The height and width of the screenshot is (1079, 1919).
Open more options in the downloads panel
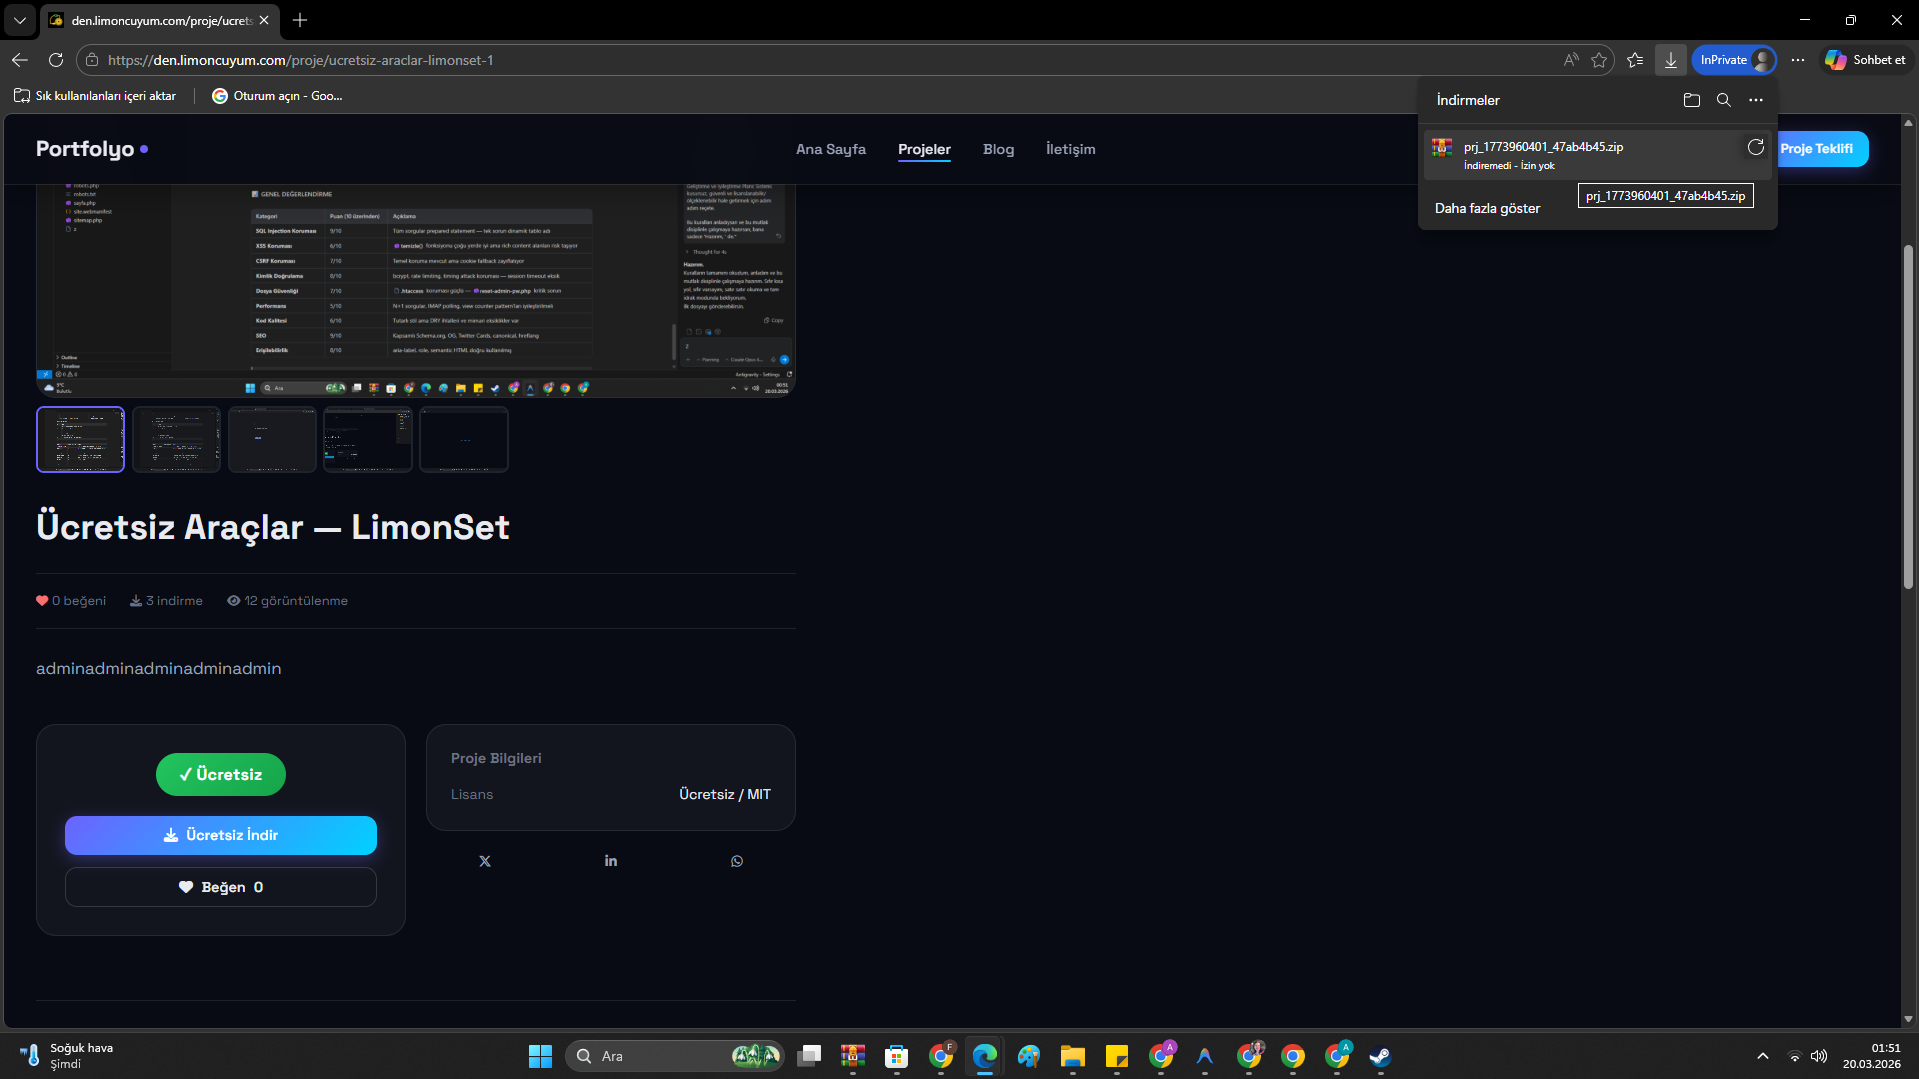(x=1755, y=100)
